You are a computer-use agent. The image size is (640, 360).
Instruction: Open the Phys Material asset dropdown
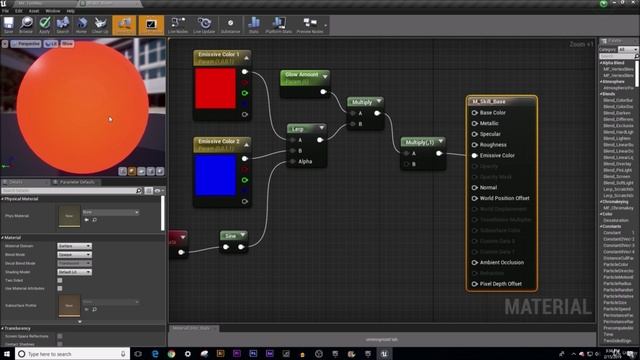pos(111,212)
